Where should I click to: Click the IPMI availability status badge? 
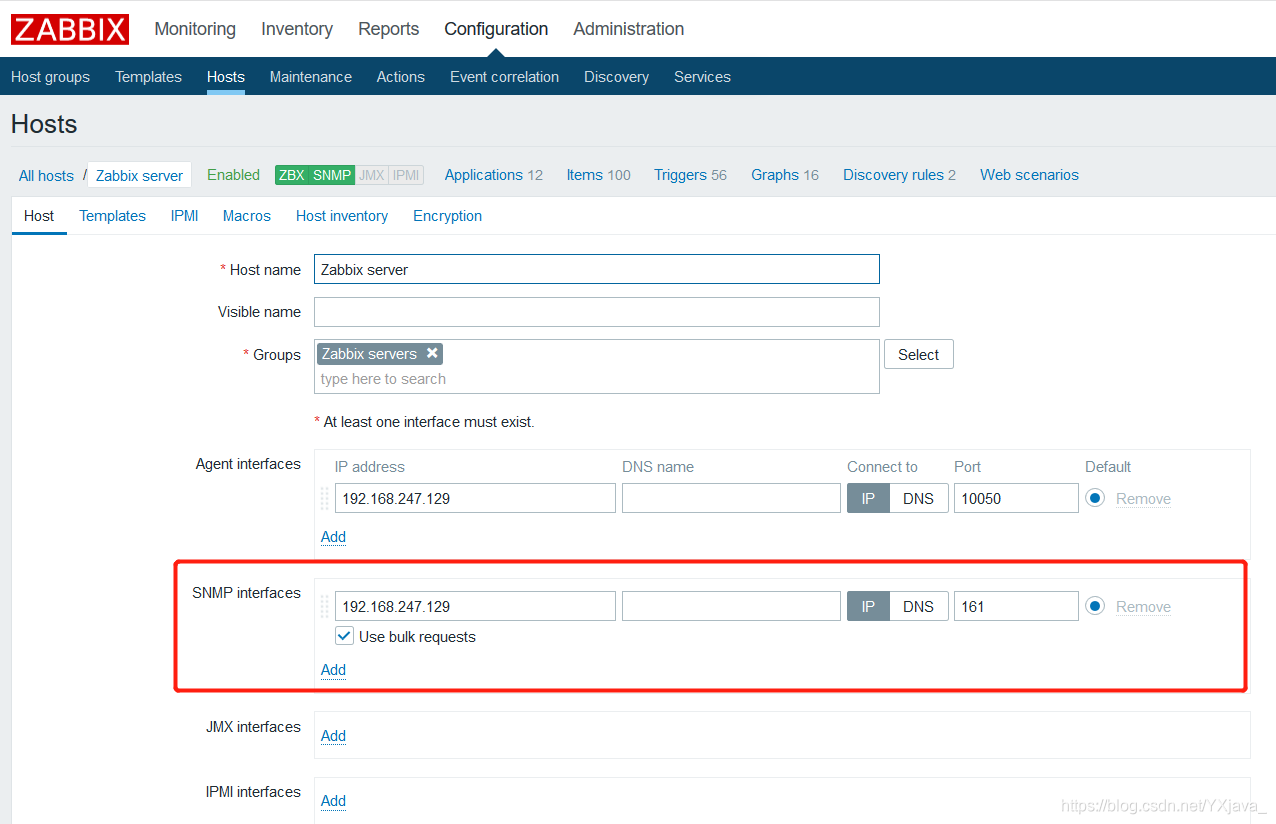[x=406, y=175]
